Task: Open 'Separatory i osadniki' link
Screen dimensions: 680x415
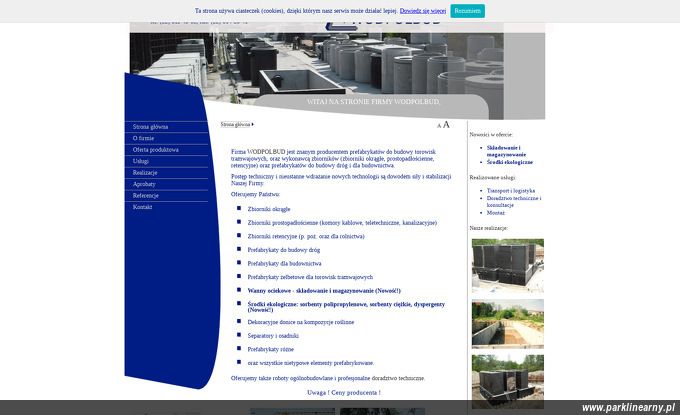Action: click(273, 336)
